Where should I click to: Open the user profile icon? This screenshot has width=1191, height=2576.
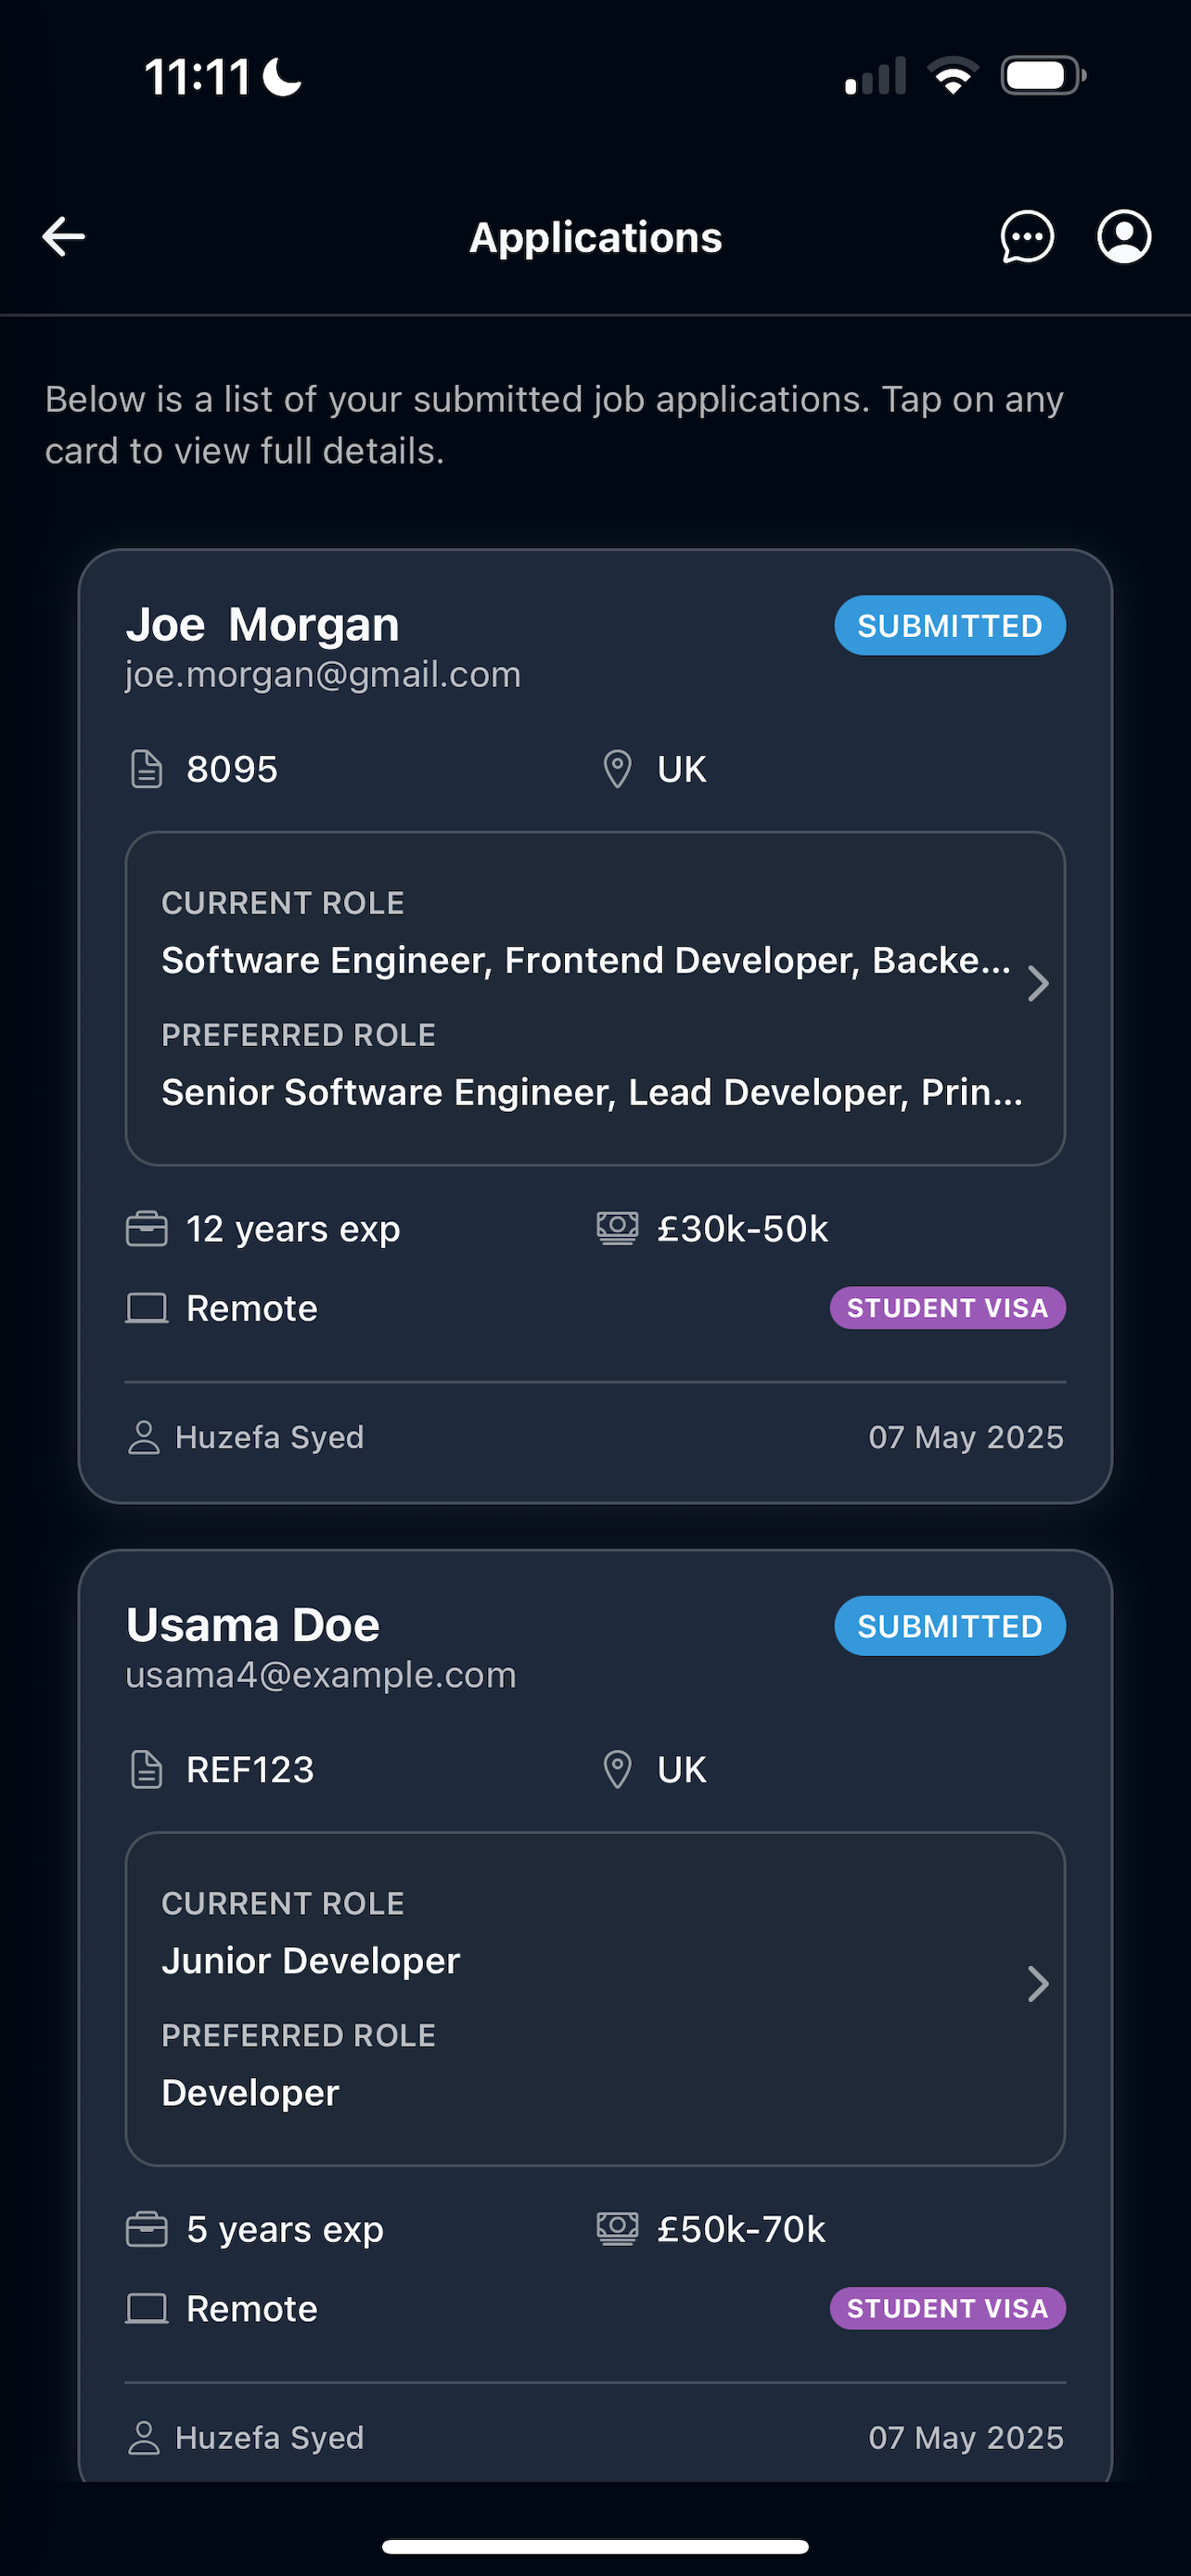tap(1124, 237)
